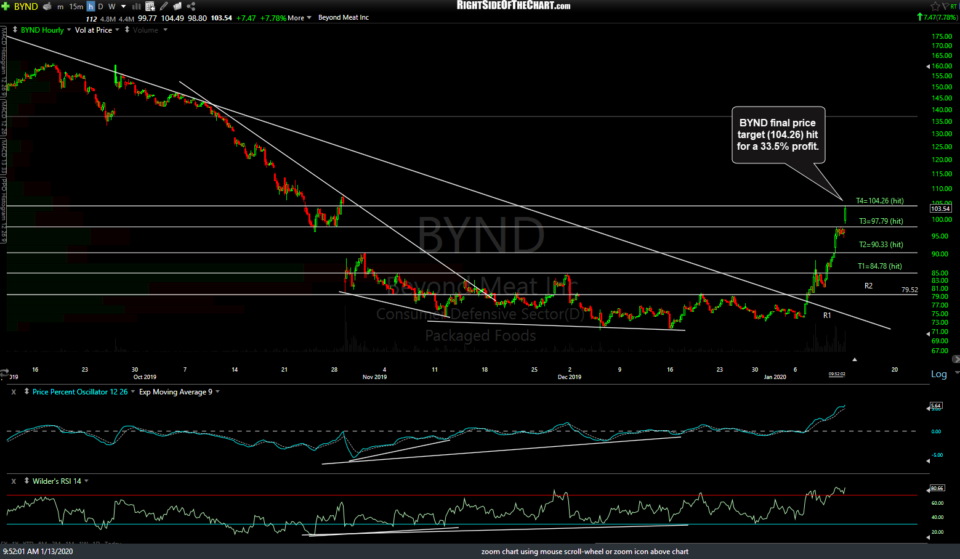
Task: Select the 'm' minute timeframe
Action: point(60,7)
